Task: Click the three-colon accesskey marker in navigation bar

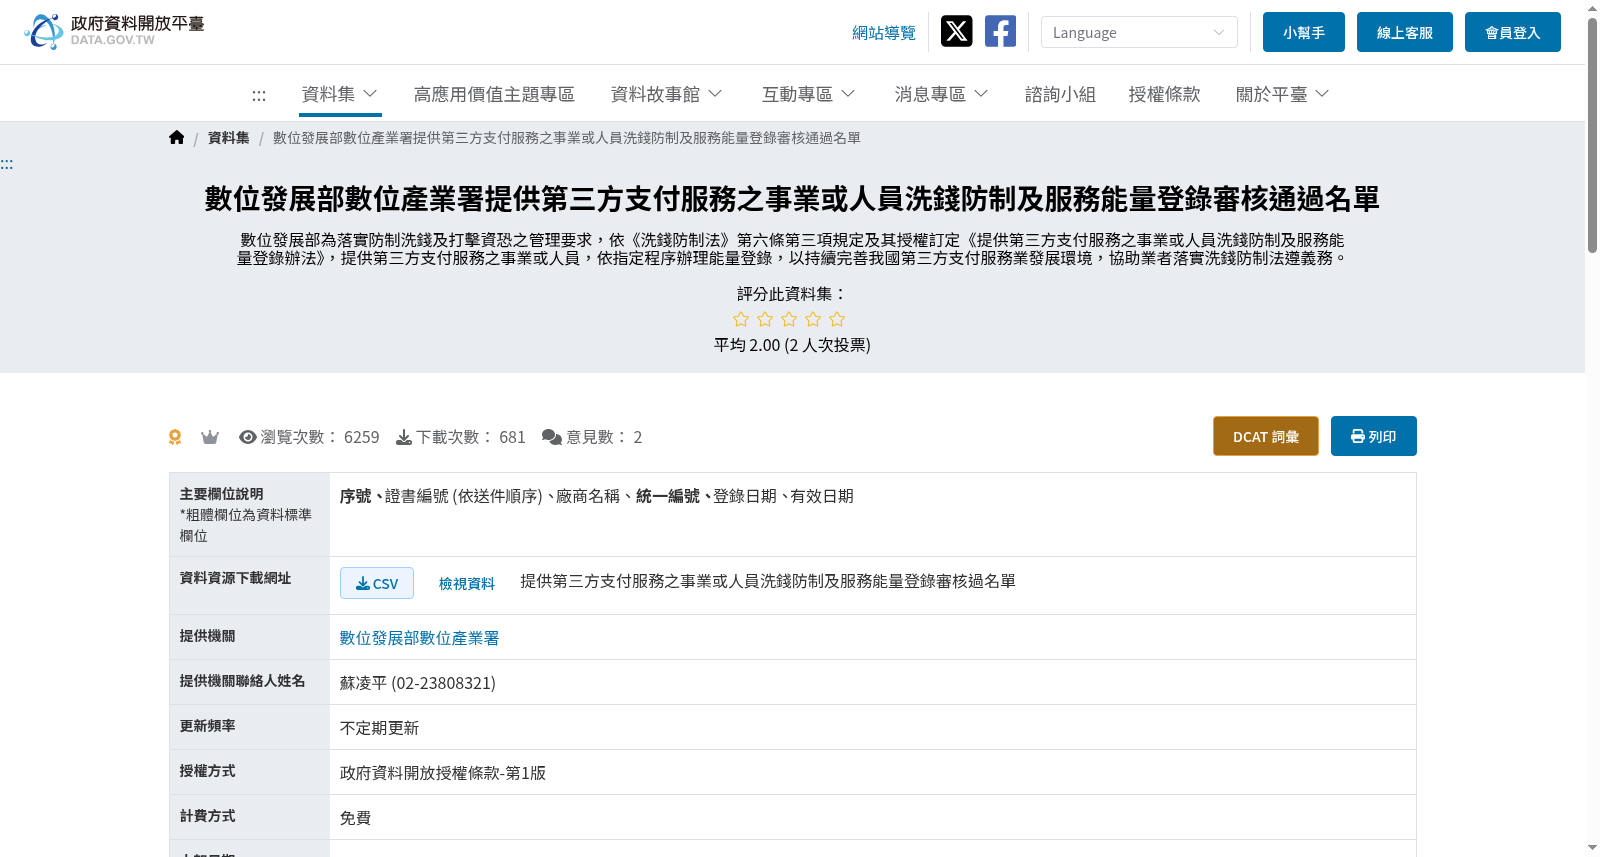Action: click(x=259, y=95)
